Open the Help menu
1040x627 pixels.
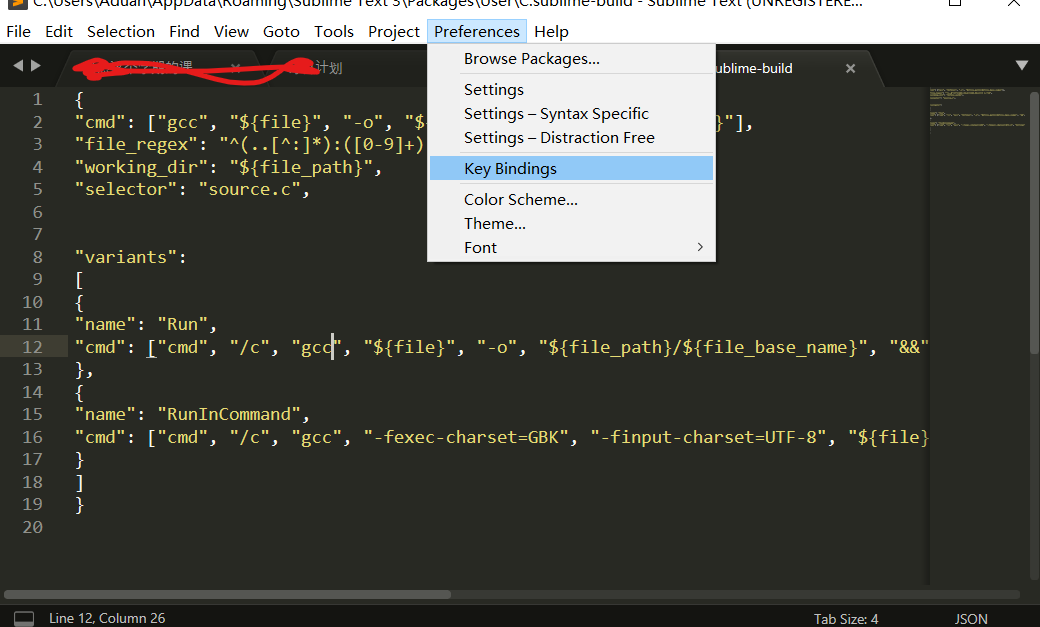point(551,31)
